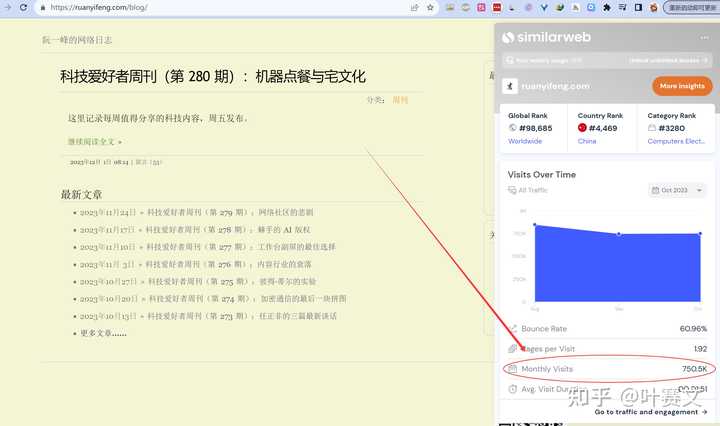This screenshot has width=720, height=426.
Task: Click the site lock icon in address bar
Action: (43, 8)
